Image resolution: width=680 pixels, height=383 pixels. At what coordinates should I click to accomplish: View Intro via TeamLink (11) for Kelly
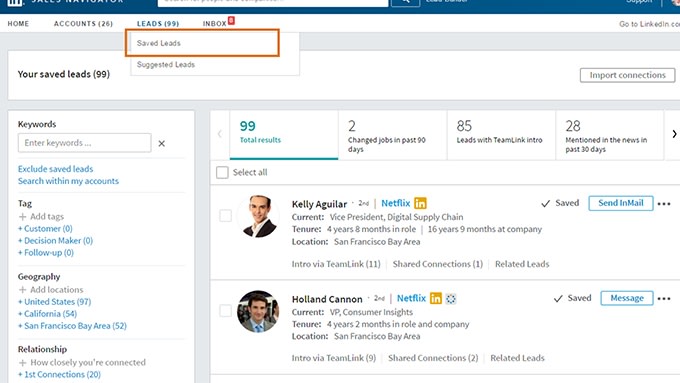[336, 264]
